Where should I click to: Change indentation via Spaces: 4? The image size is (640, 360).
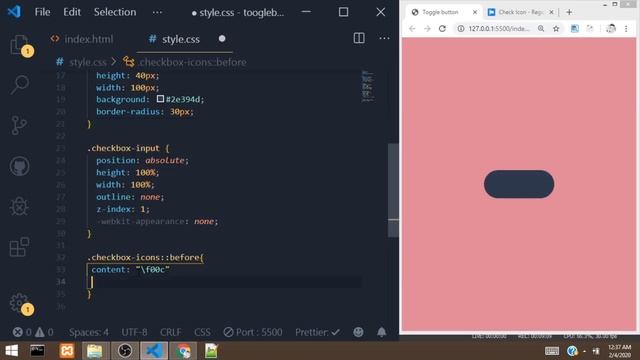[x=89, y=332]
